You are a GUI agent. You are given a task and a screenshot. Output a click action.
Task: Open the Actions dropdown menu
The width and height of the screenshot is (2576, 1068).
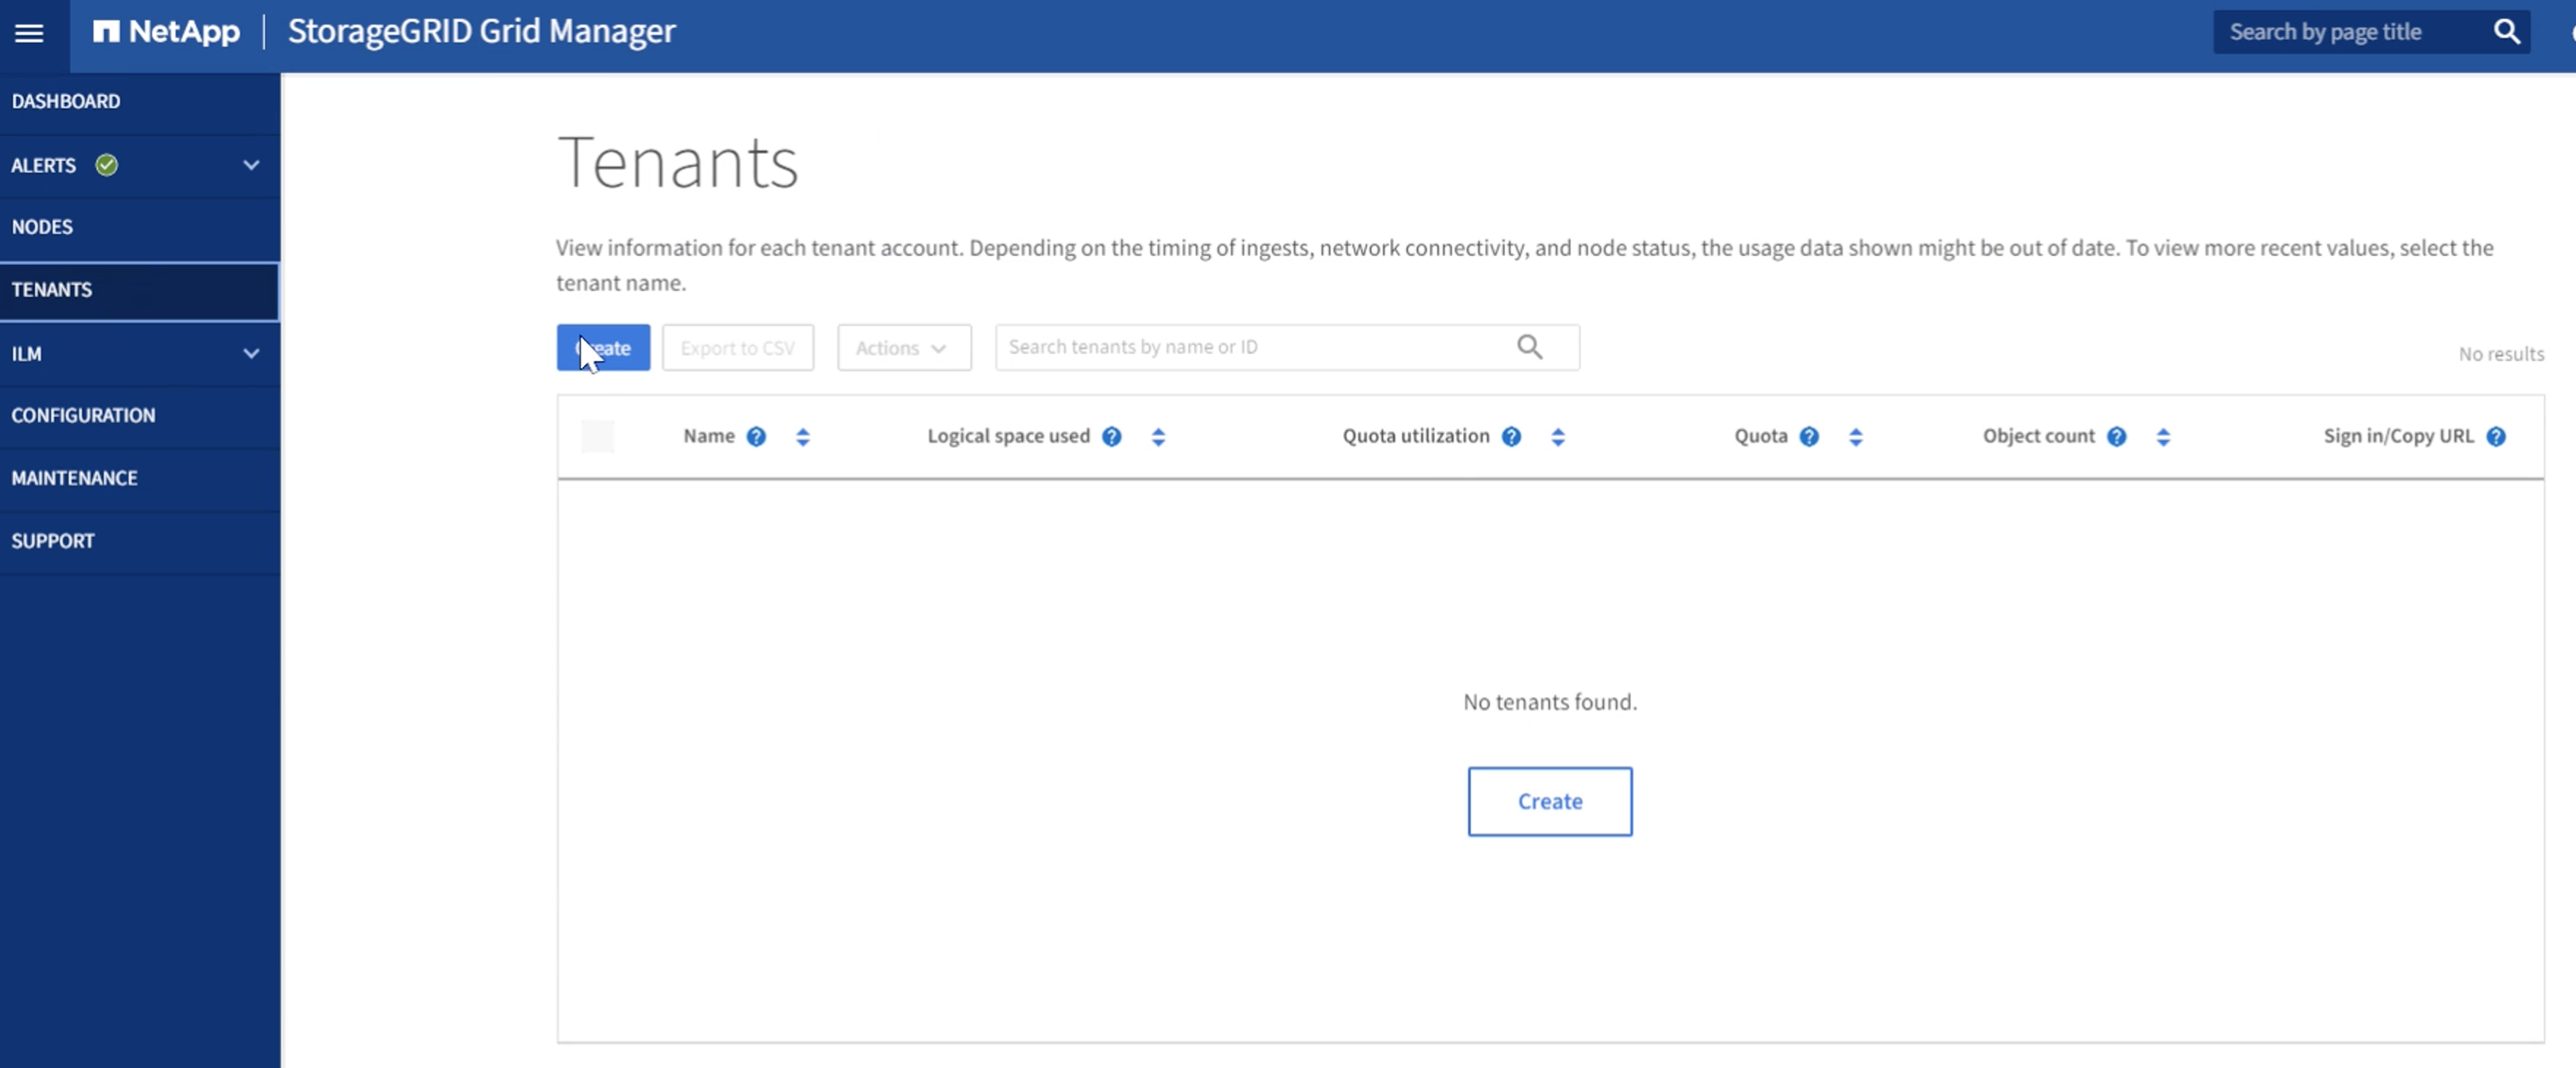902,347
